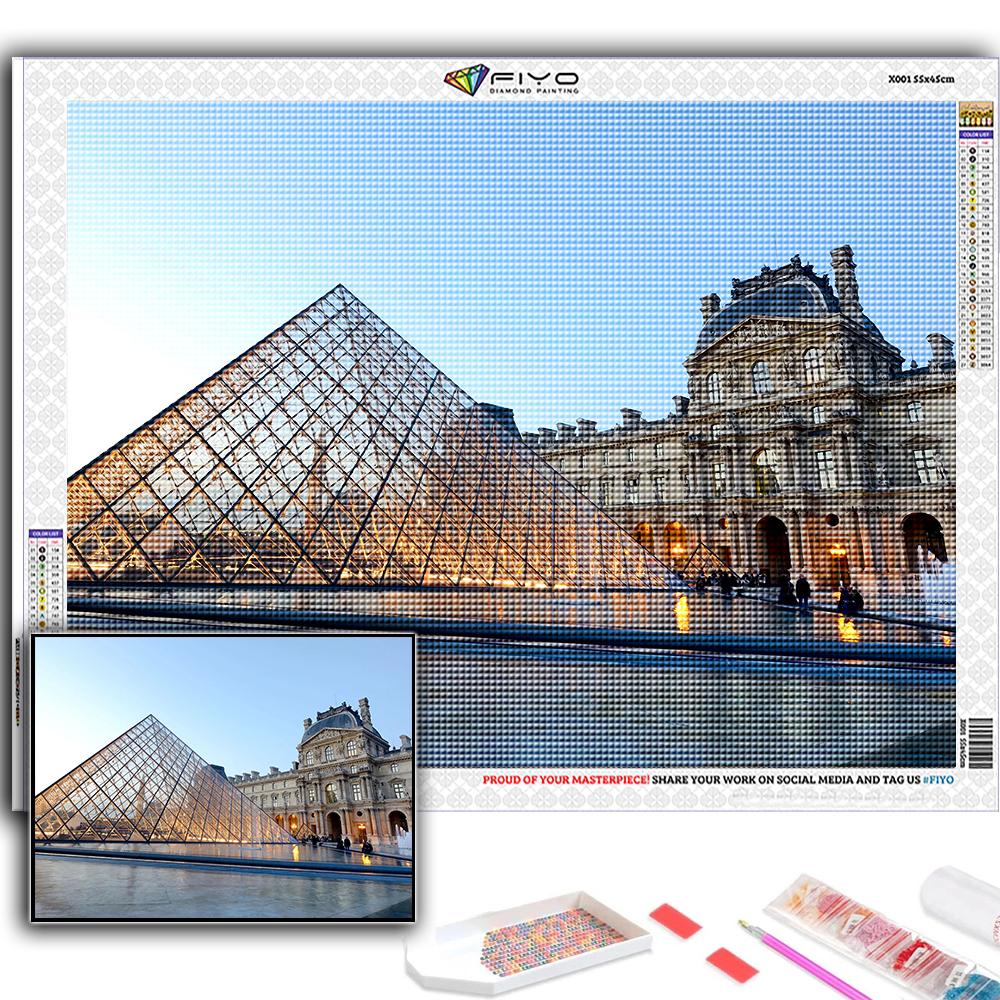Pick the upper red wax pad
This screenshot has height=1000, width=1000.
point(675,920)
